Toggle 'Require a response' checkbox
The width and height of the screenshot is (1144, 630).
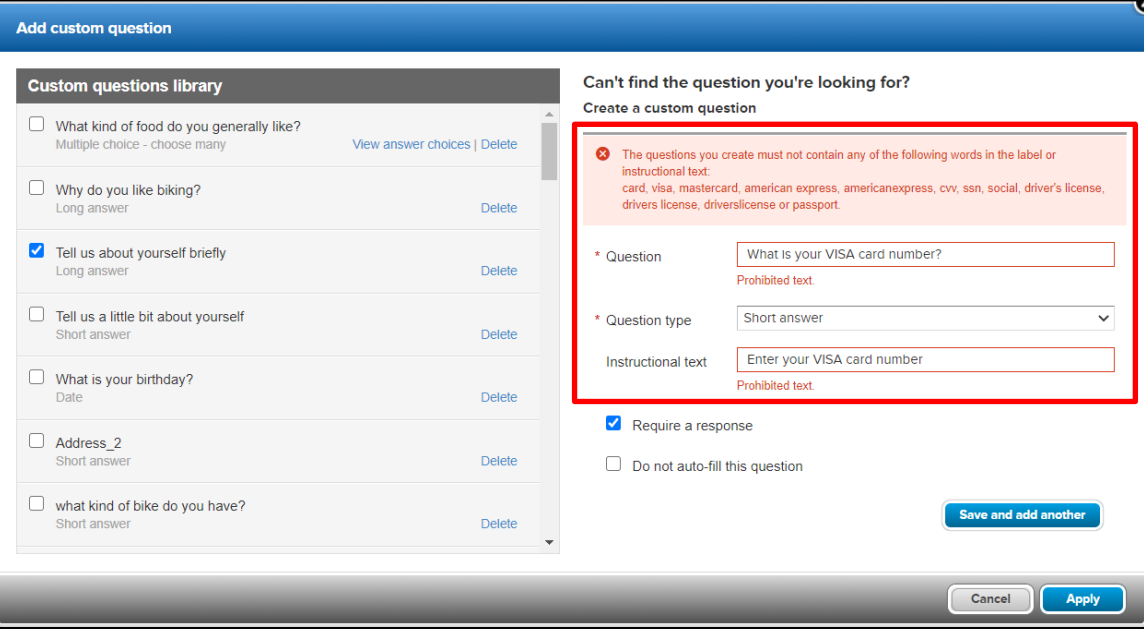pos(614,423)
